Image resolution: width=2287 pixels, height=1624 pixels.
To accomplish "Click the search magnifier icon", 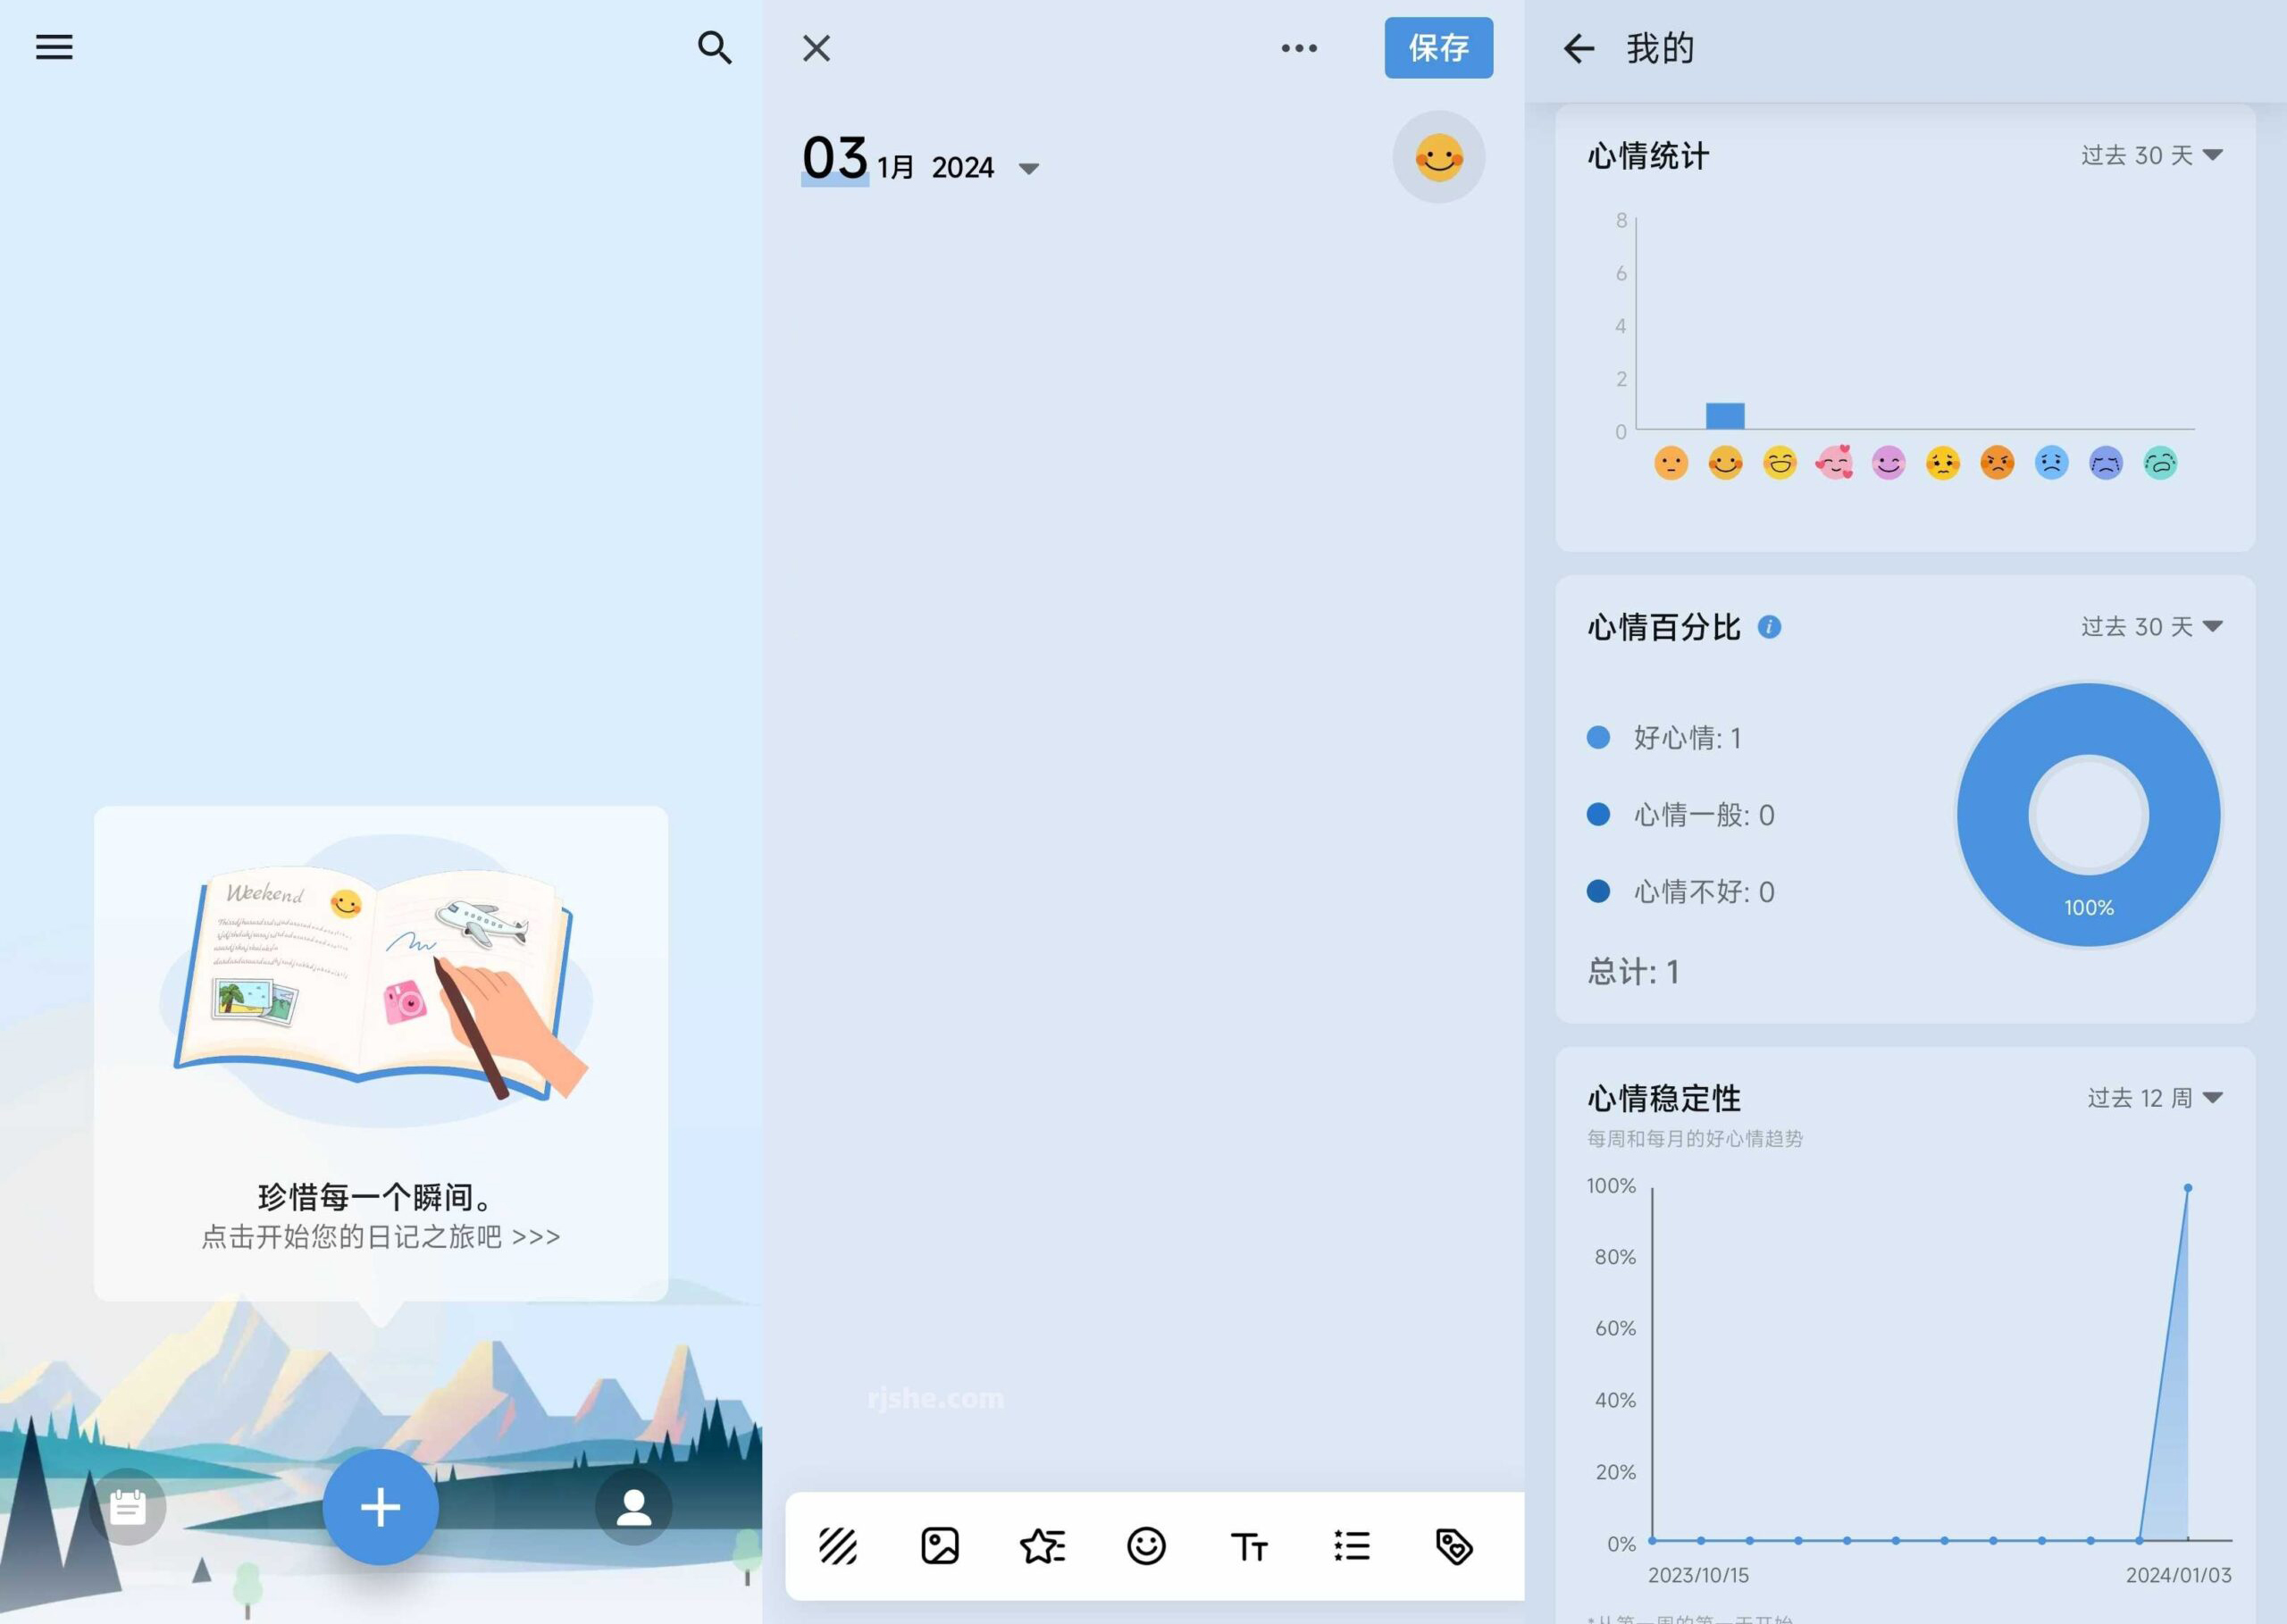I will (x=714, y=47).
